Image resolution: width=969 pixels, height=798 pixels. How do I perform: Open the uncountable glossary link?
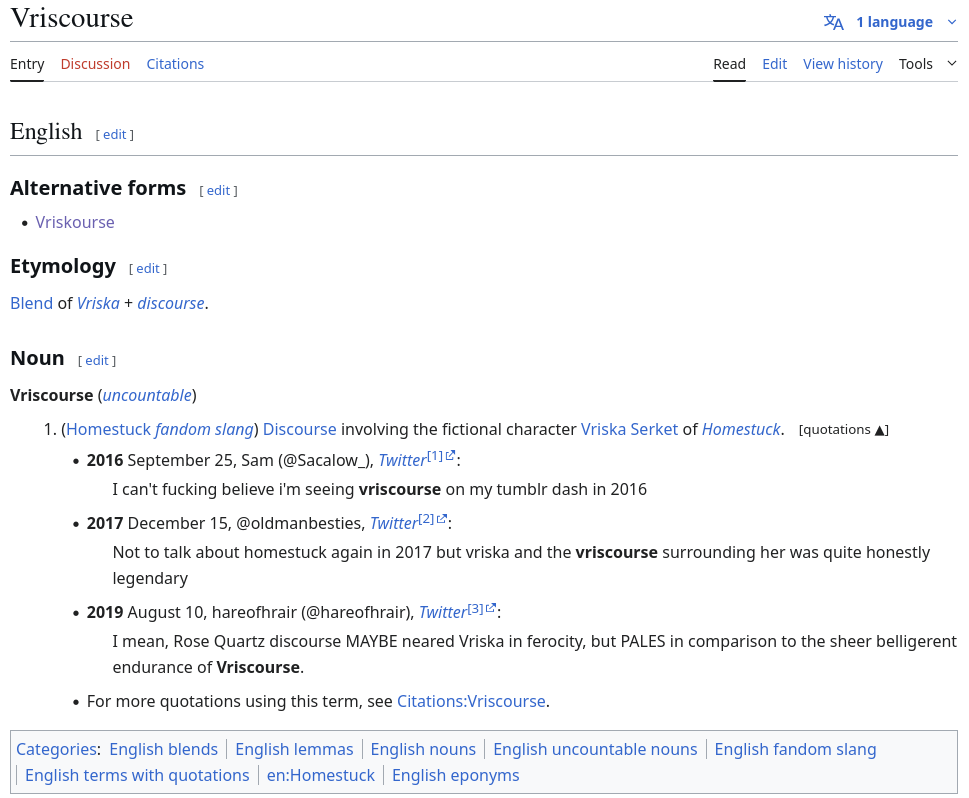(x=147, y=395)
